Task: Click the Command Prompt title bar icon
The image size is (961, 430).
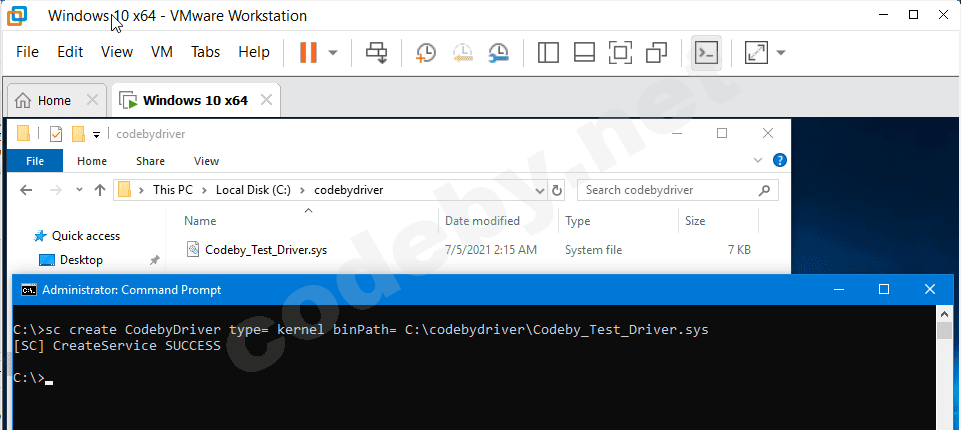Action: [x=28, y=290]
